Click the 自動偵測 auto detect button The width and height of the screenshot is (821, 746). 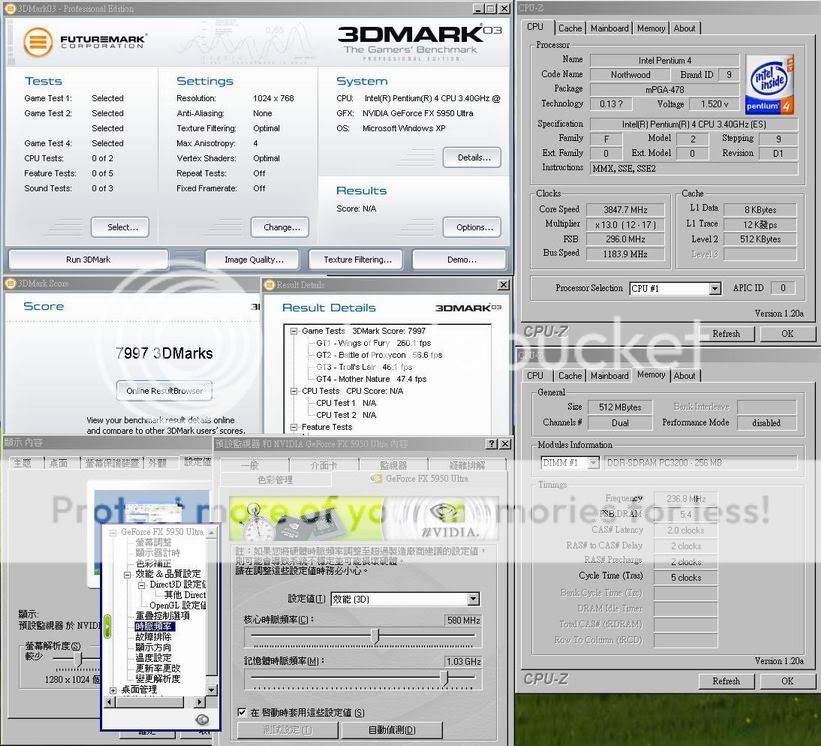tap(392, 730)
